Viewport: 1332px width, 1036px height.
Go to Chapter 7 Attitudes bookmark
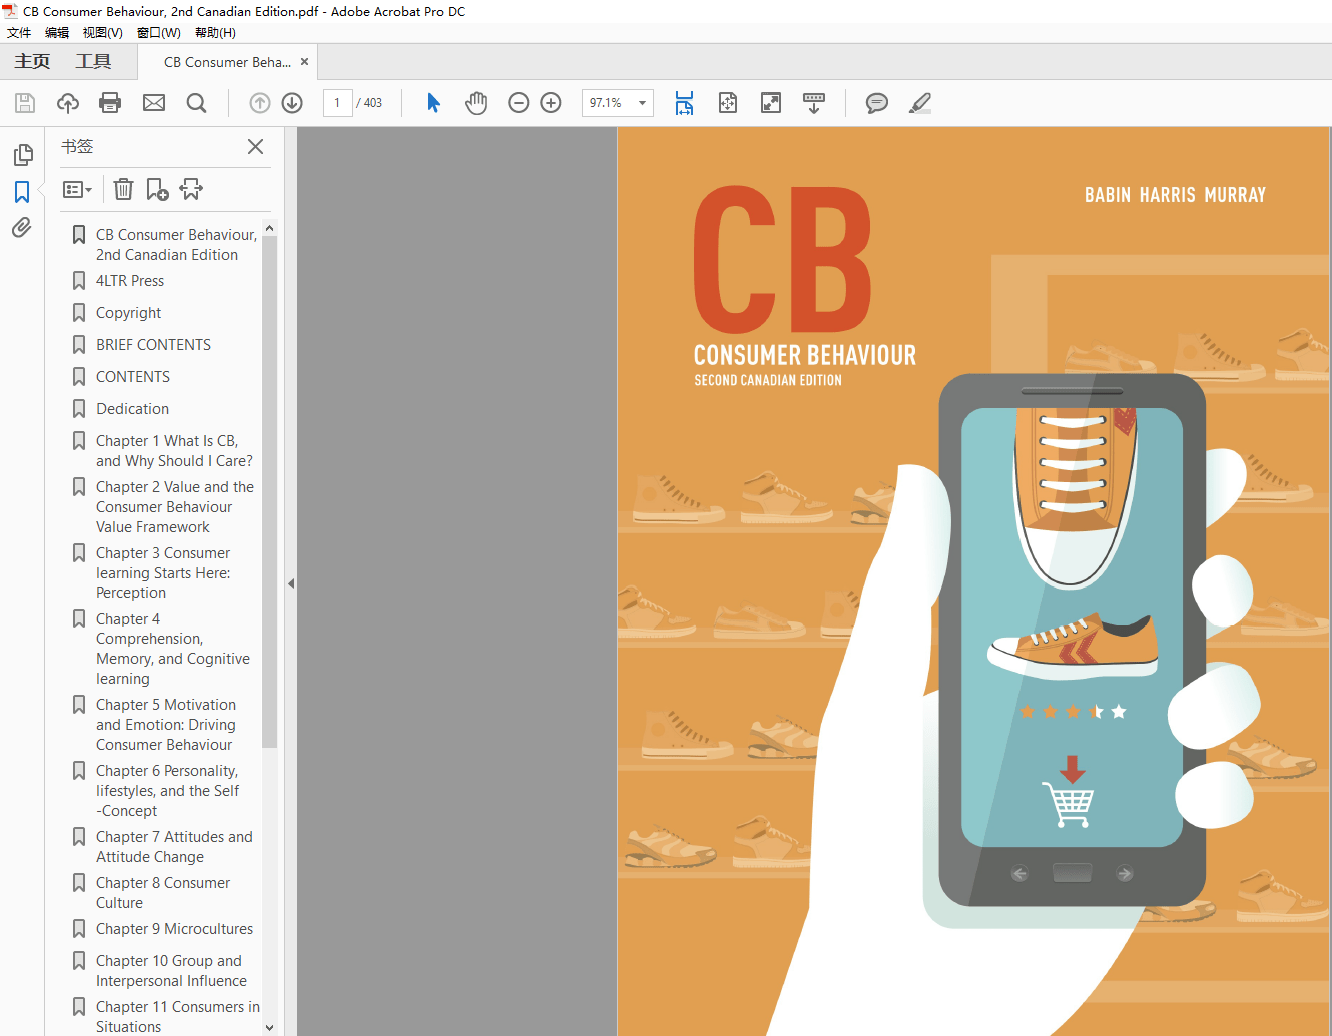[174, 847]
